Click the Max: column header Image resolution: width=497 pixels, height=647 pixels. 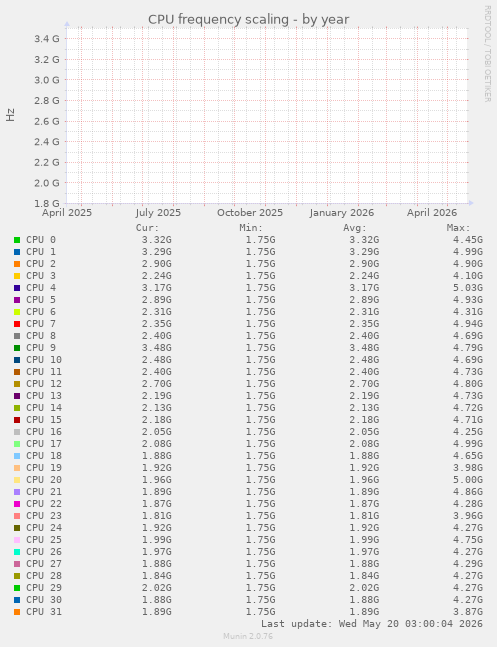[458, 228]
